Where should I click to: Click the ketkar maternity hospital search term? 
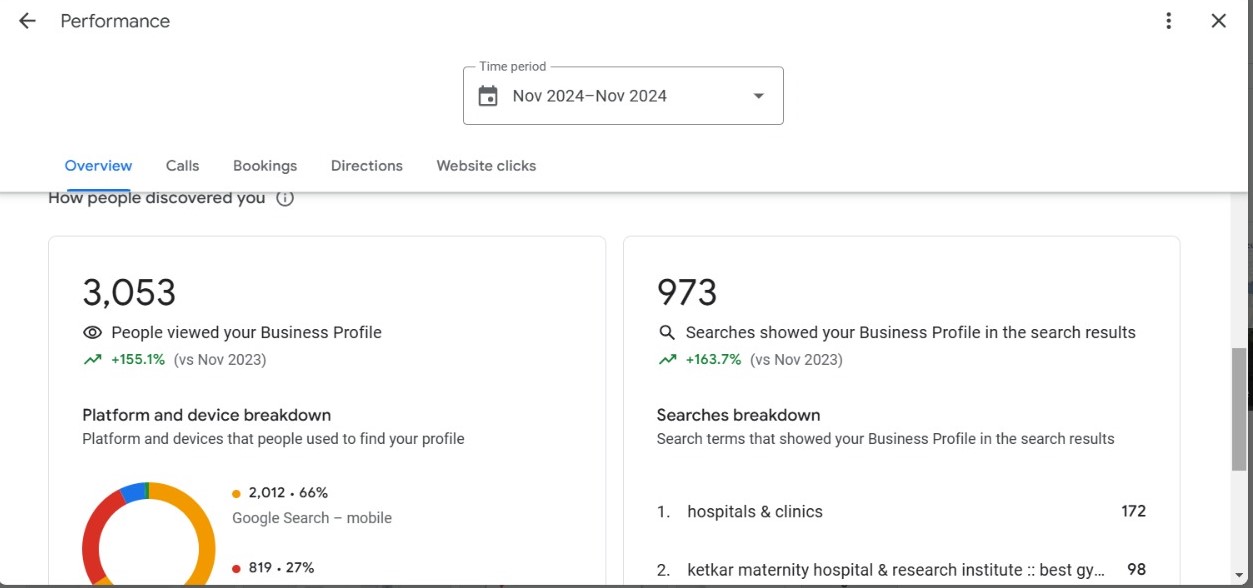point(896,570)
